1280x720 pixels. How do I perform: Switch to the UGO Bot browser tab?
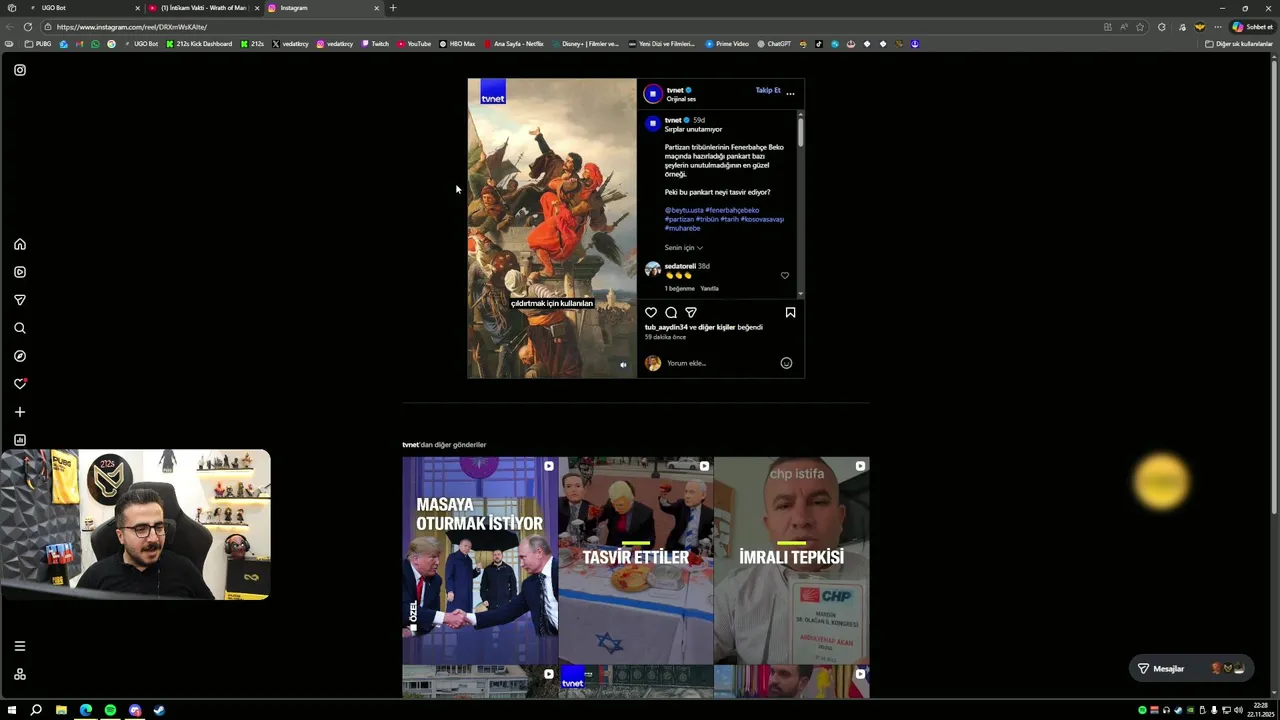tap(82, 8)
